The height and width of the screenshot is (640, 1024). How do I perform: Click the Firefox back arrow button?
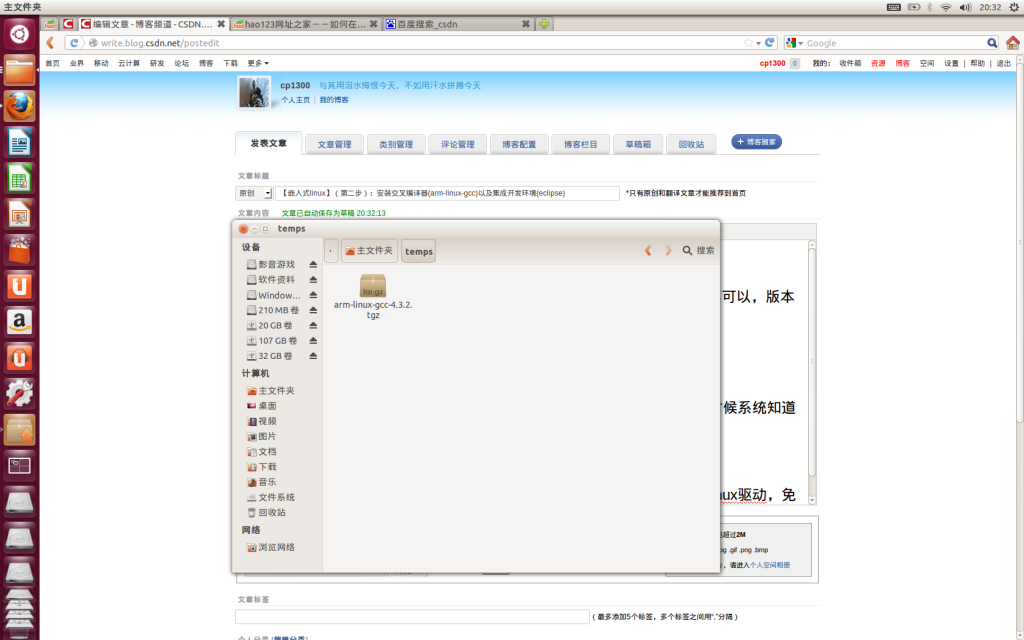click(x=50, y=42)
